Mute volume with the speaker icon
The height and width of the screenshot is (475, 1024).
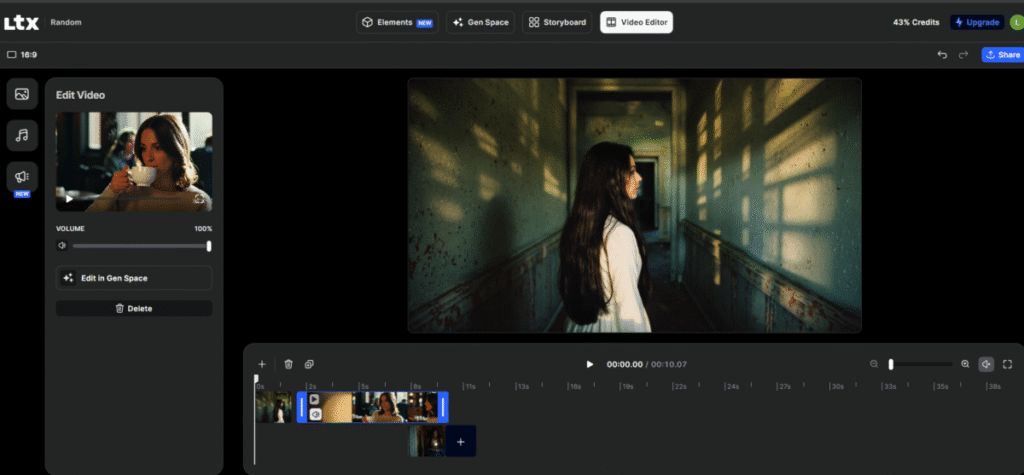[62, 246]
